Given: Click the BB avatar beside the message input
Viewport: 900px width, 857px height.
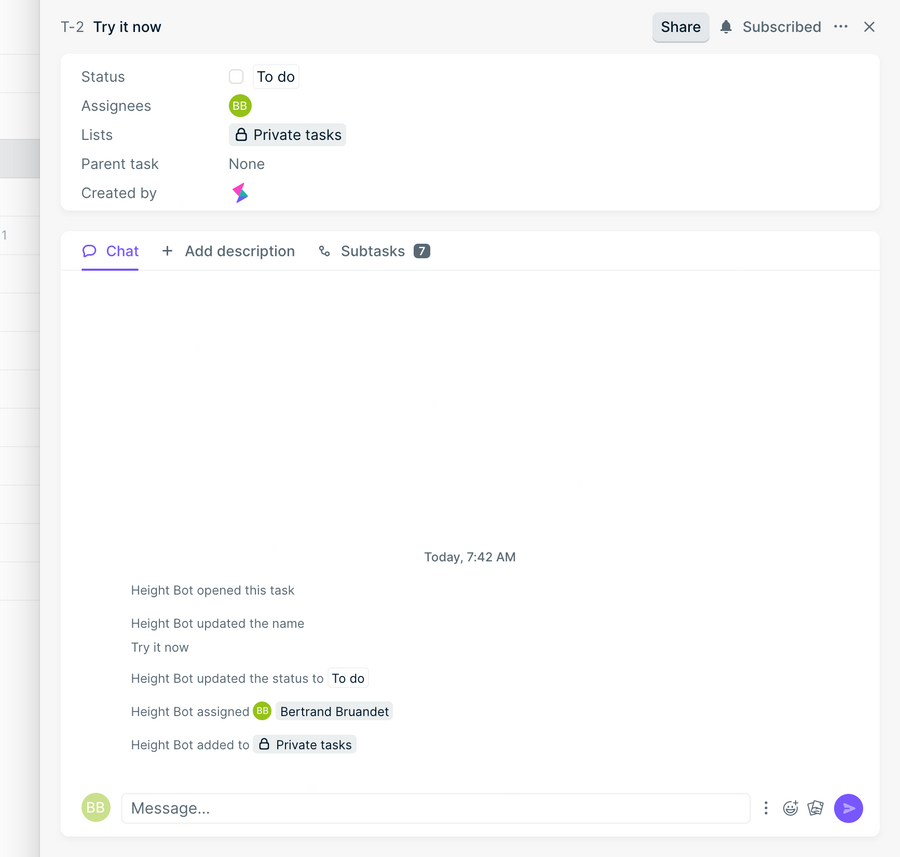Looking at the screenshot, I should (95, 808).
